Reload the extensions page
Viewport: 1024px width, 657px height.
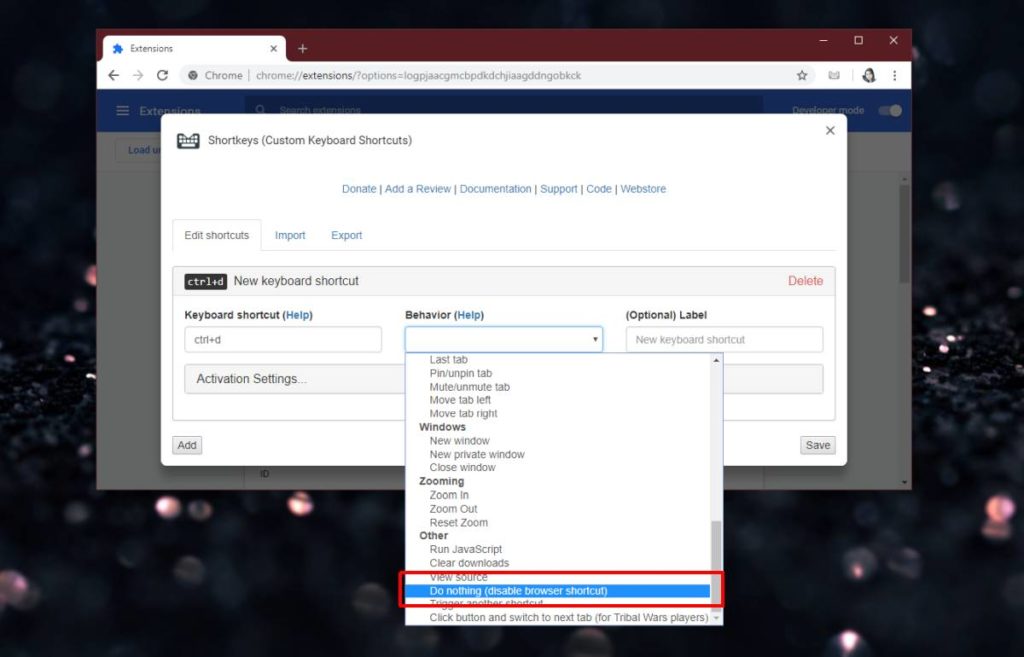(x=163, y=75)
